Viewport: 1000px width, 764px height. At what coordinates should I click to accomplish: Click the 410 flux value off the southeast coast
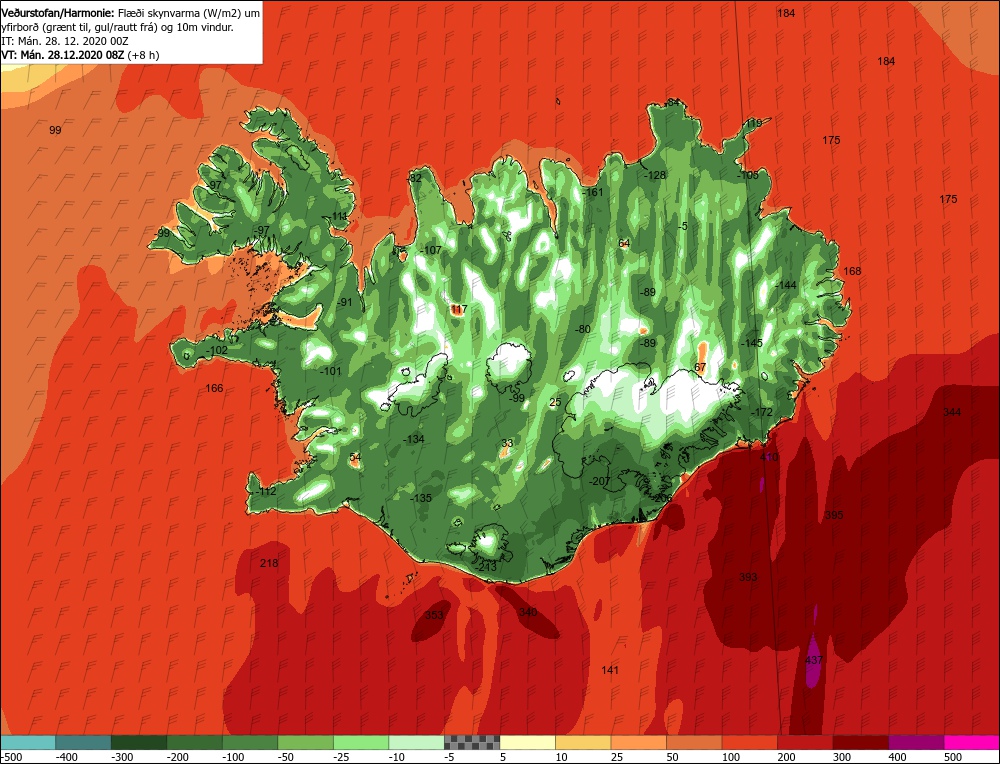pyautogui.click(x=769, y=457)
